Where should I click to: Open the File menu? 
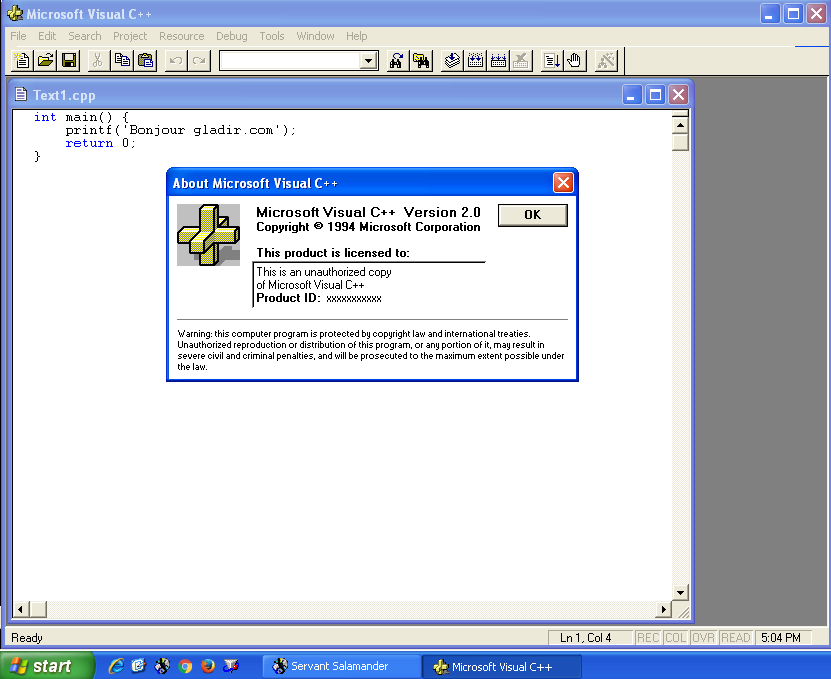tap(18, 36)
